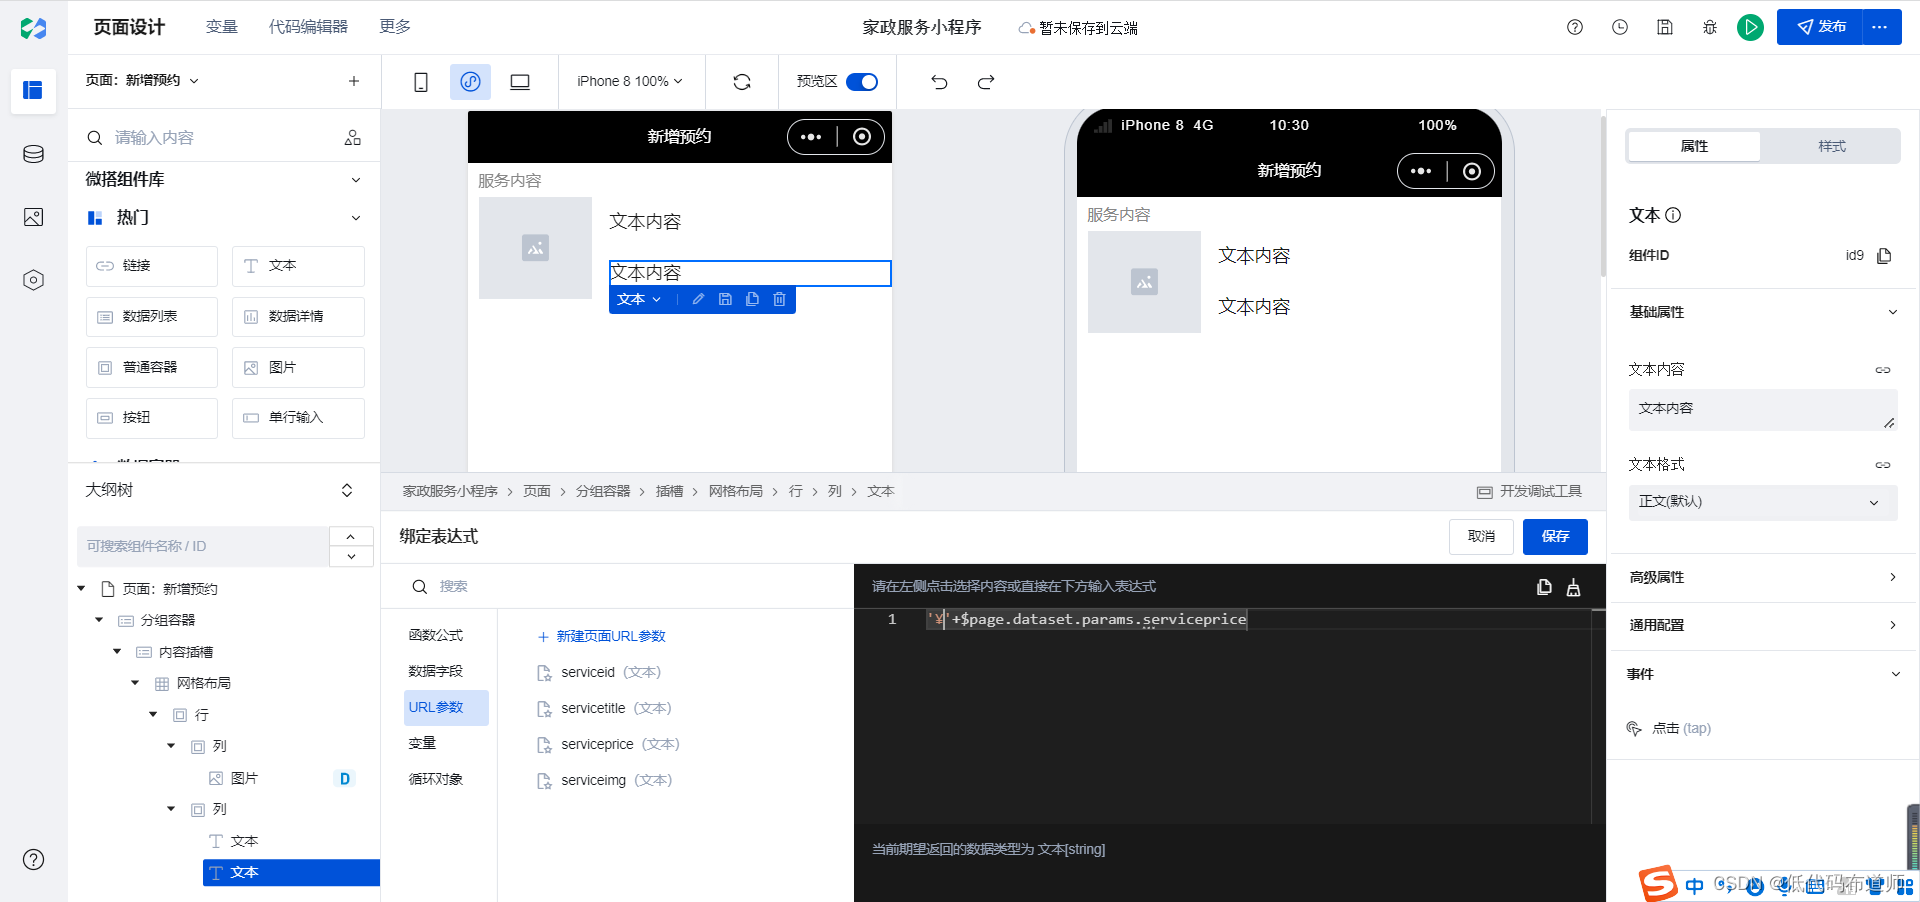Click the expression search 搜索 field
1920x902 pixels.
pos(630,586)
